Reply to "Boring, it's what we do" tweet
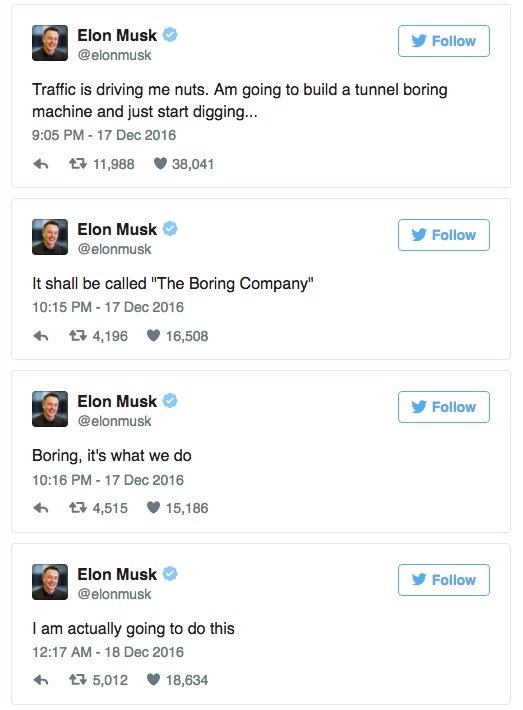 41,508
